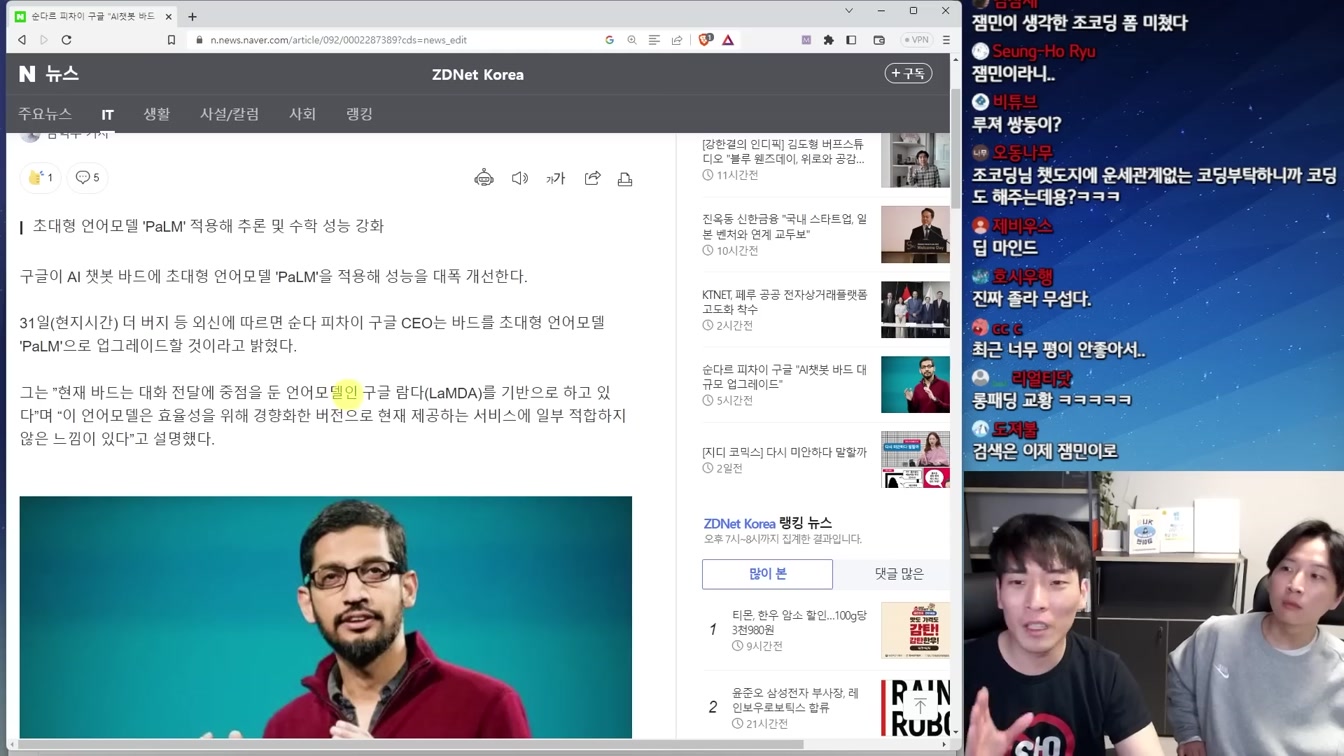Screen dimensions: 1344x756
Task: Open the browser hamburger menu
Action: [946, 40]
